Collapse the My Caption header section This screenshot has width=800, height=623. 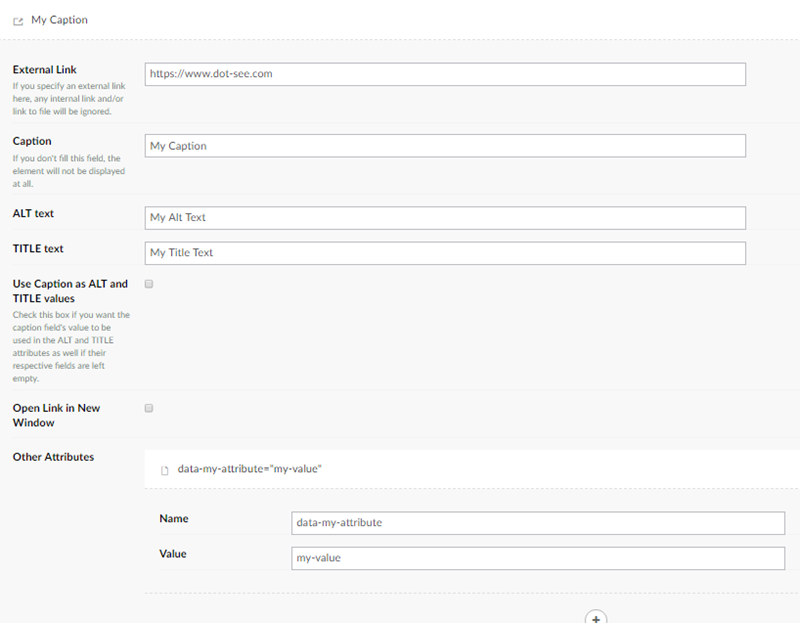coord(59,20)
